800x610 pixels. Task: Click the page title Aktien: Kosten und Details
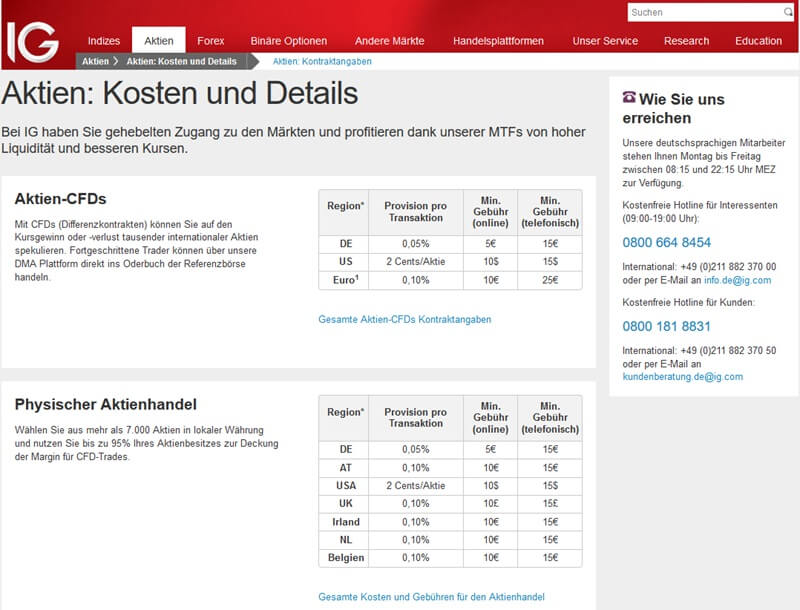pos(180,93)
